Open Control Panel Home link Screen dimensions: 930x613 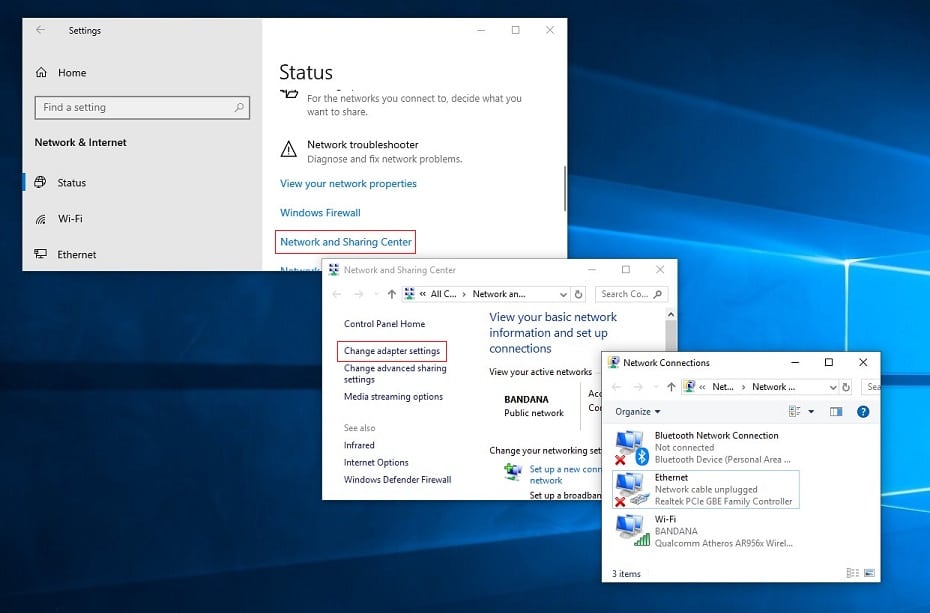point(384,324)
